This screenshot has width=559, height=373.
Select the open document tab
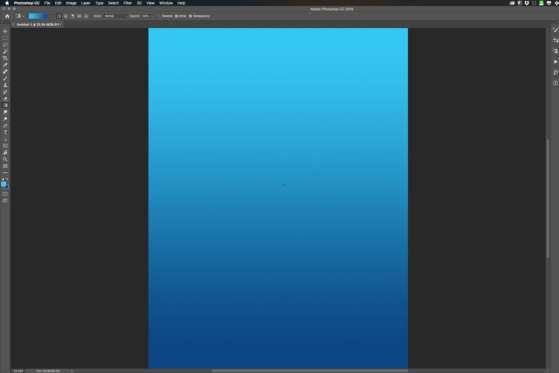click(x=39, y=25)
